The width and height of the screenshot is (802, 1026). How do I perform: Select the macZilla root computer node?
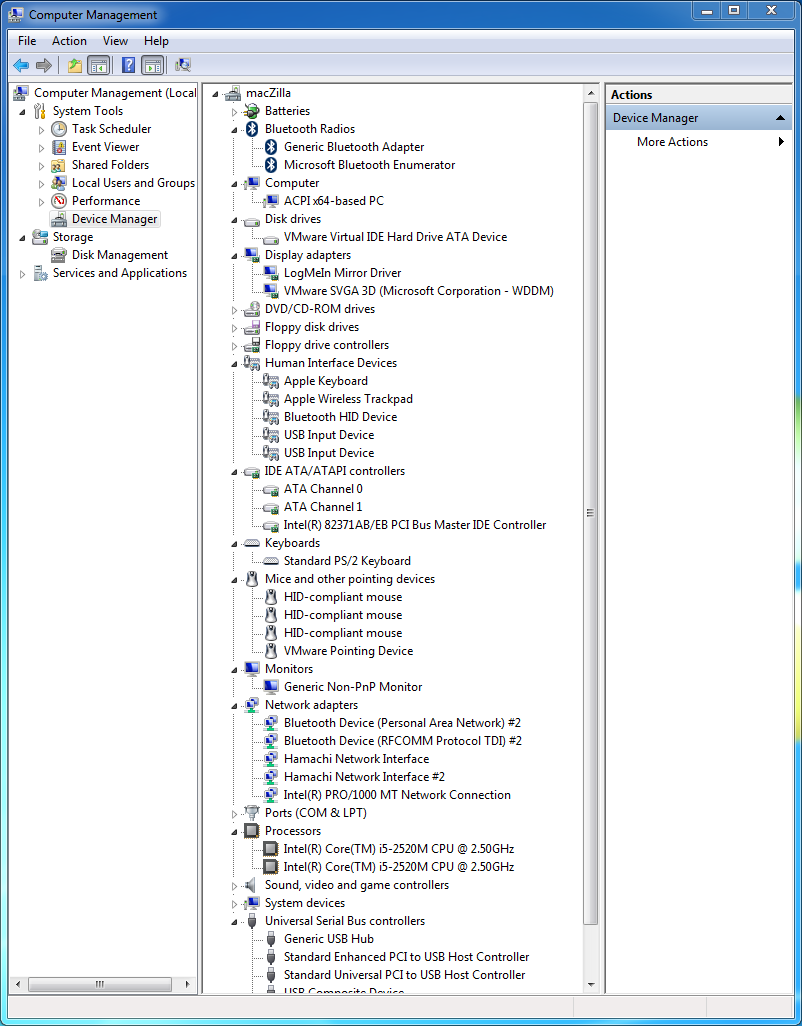click(268, 93)
